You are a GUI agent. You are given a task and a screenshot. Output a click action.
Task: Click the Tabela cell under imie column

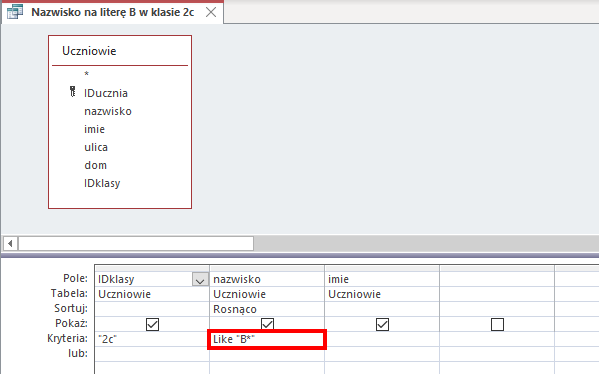(382, 294)
